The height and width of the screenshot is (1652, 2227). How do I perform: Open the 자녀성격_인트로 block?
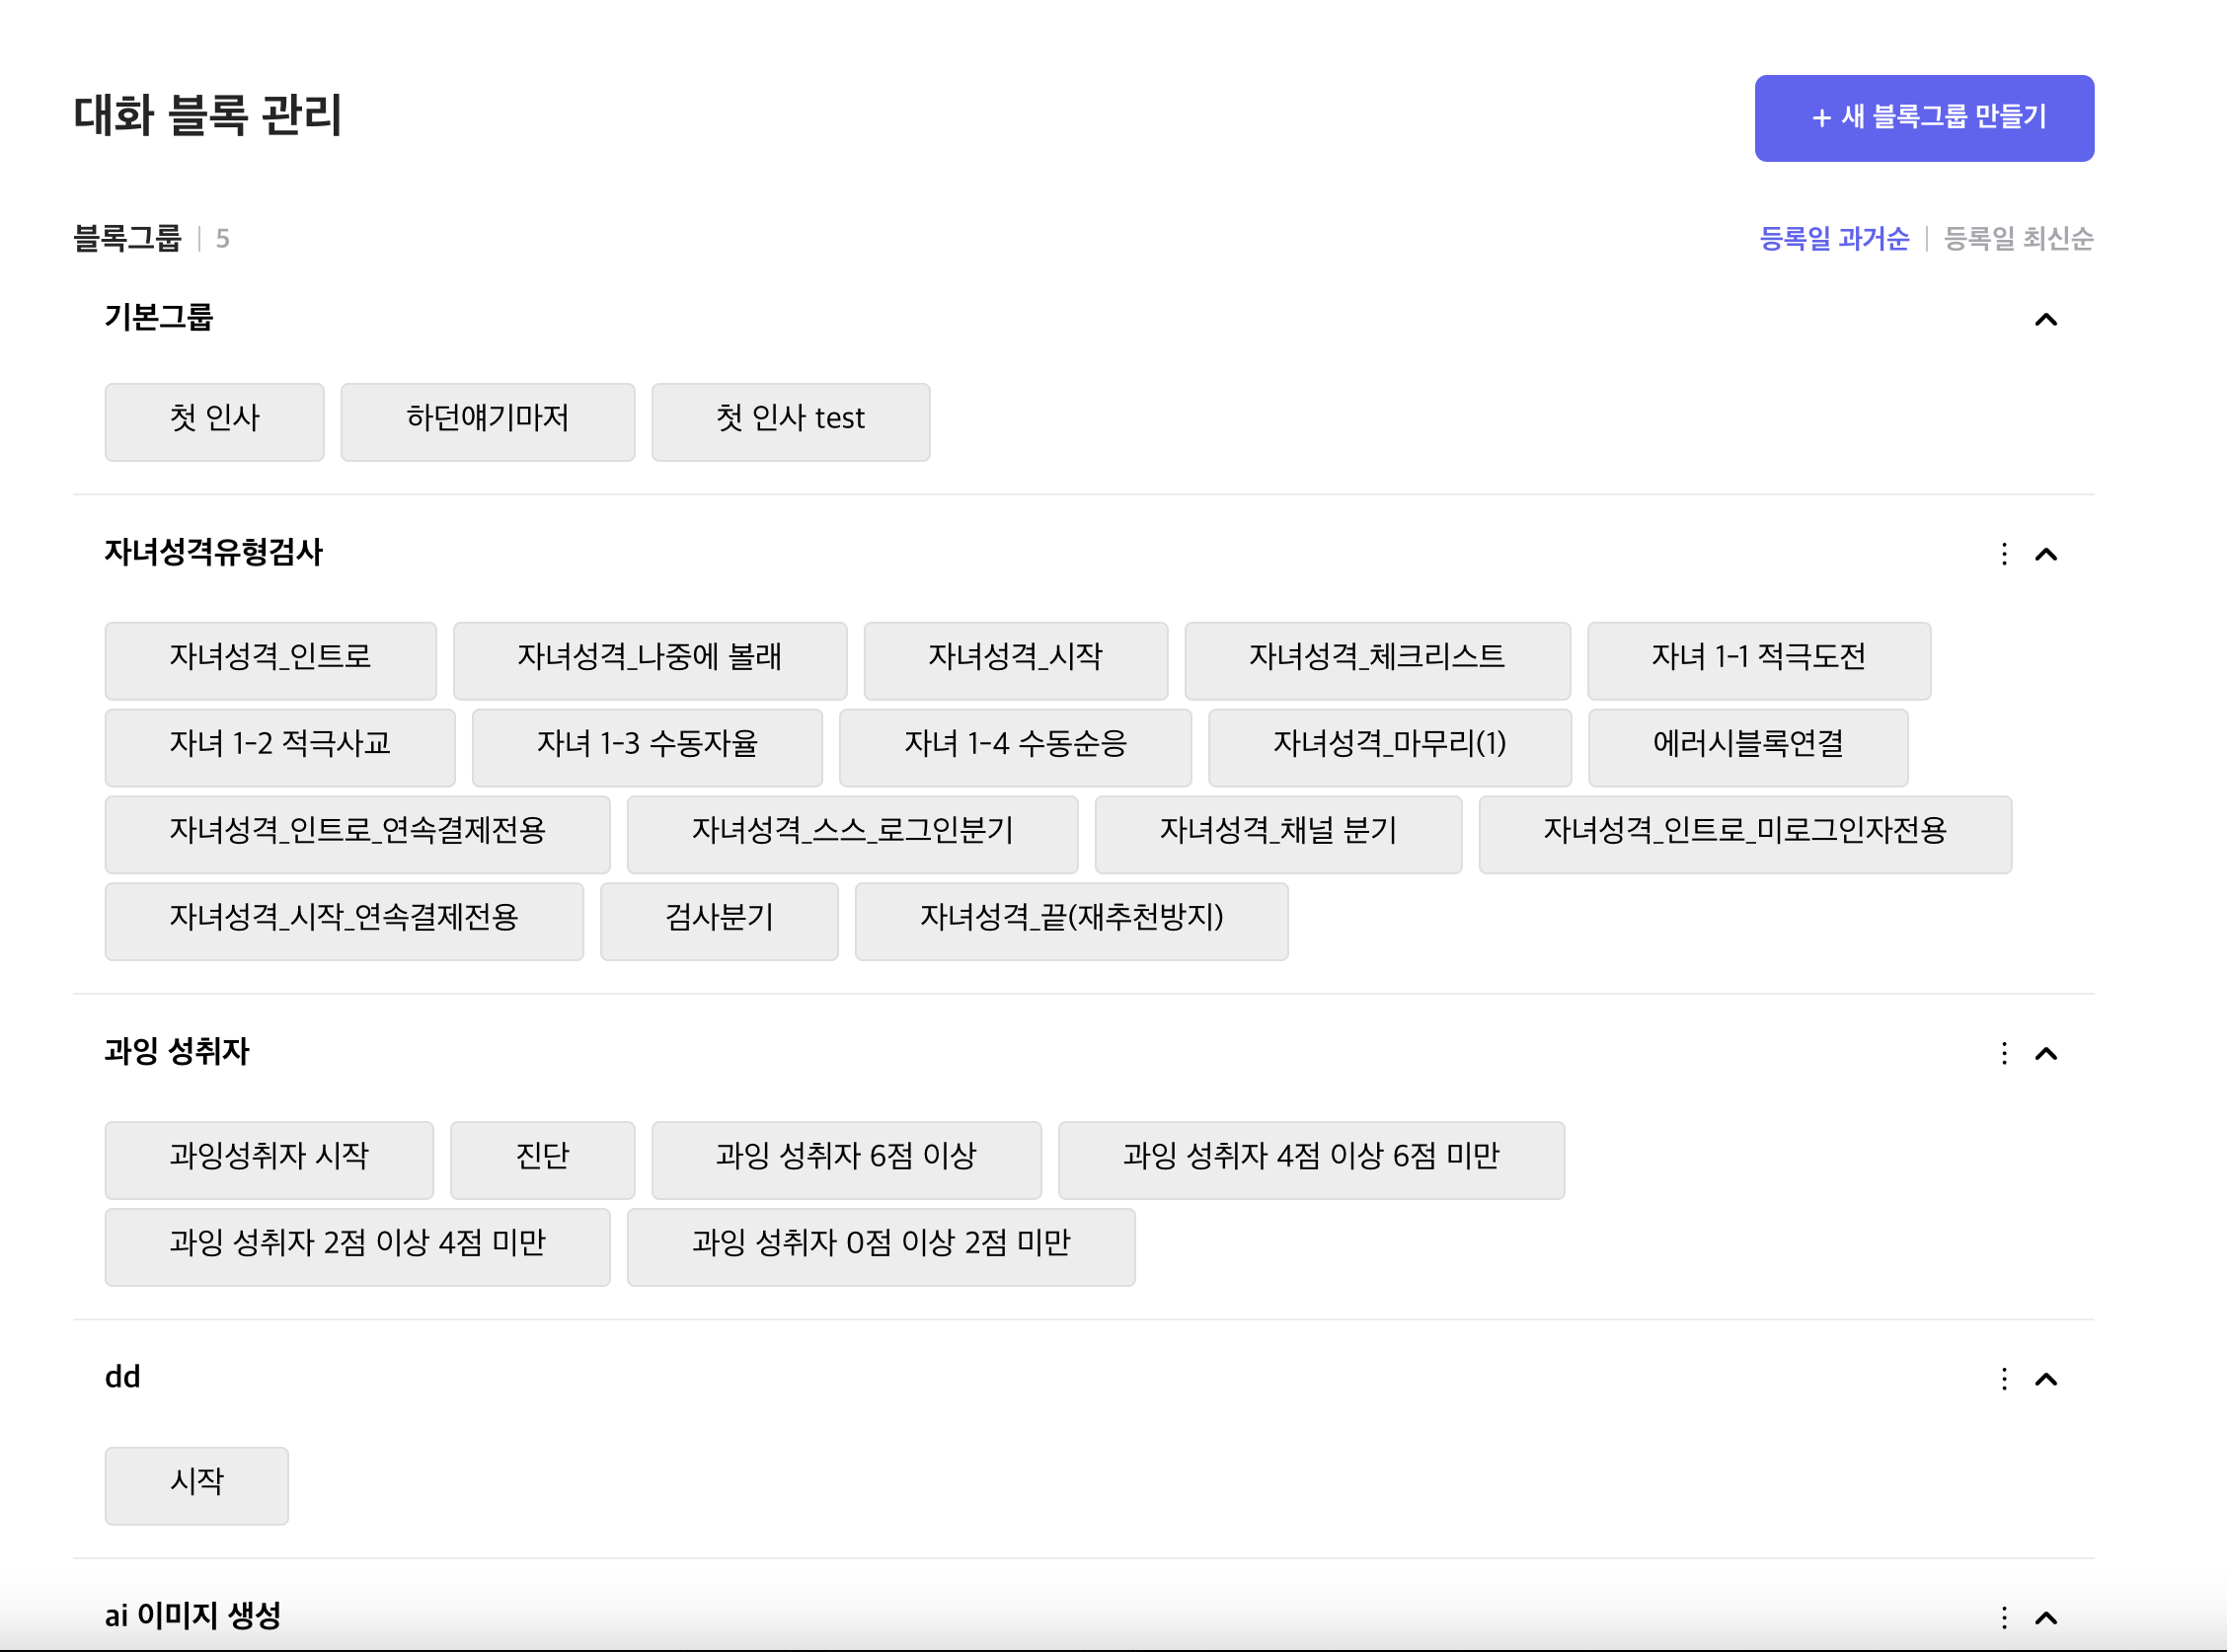pyautogui.click(x=270, y=660)
